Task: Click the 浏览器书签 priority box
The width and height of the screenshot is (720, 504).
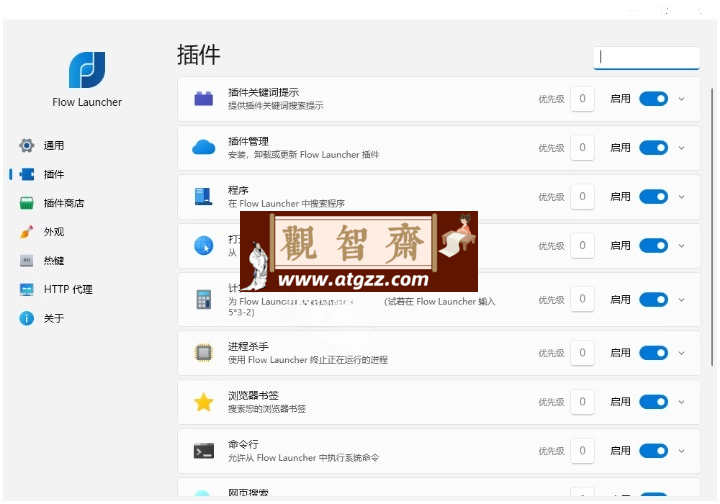Action: coord(582,402)
